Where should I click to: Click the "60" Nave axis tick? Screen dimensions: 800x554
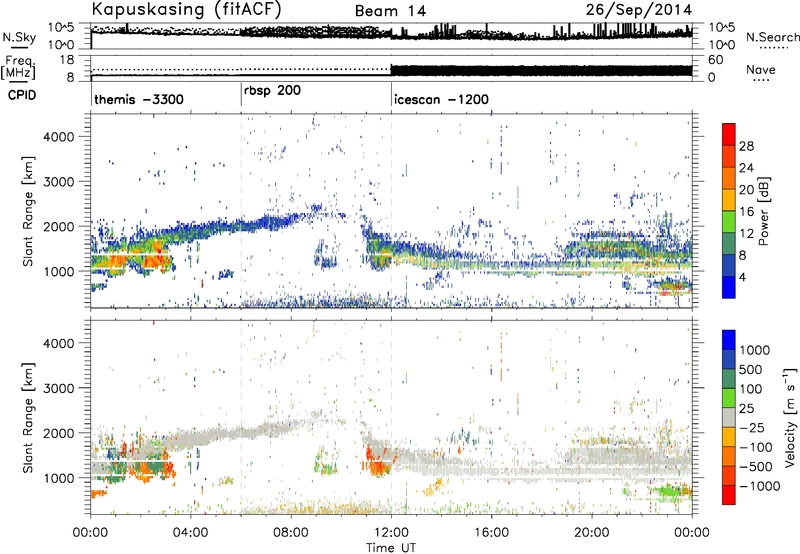point(716,60)
